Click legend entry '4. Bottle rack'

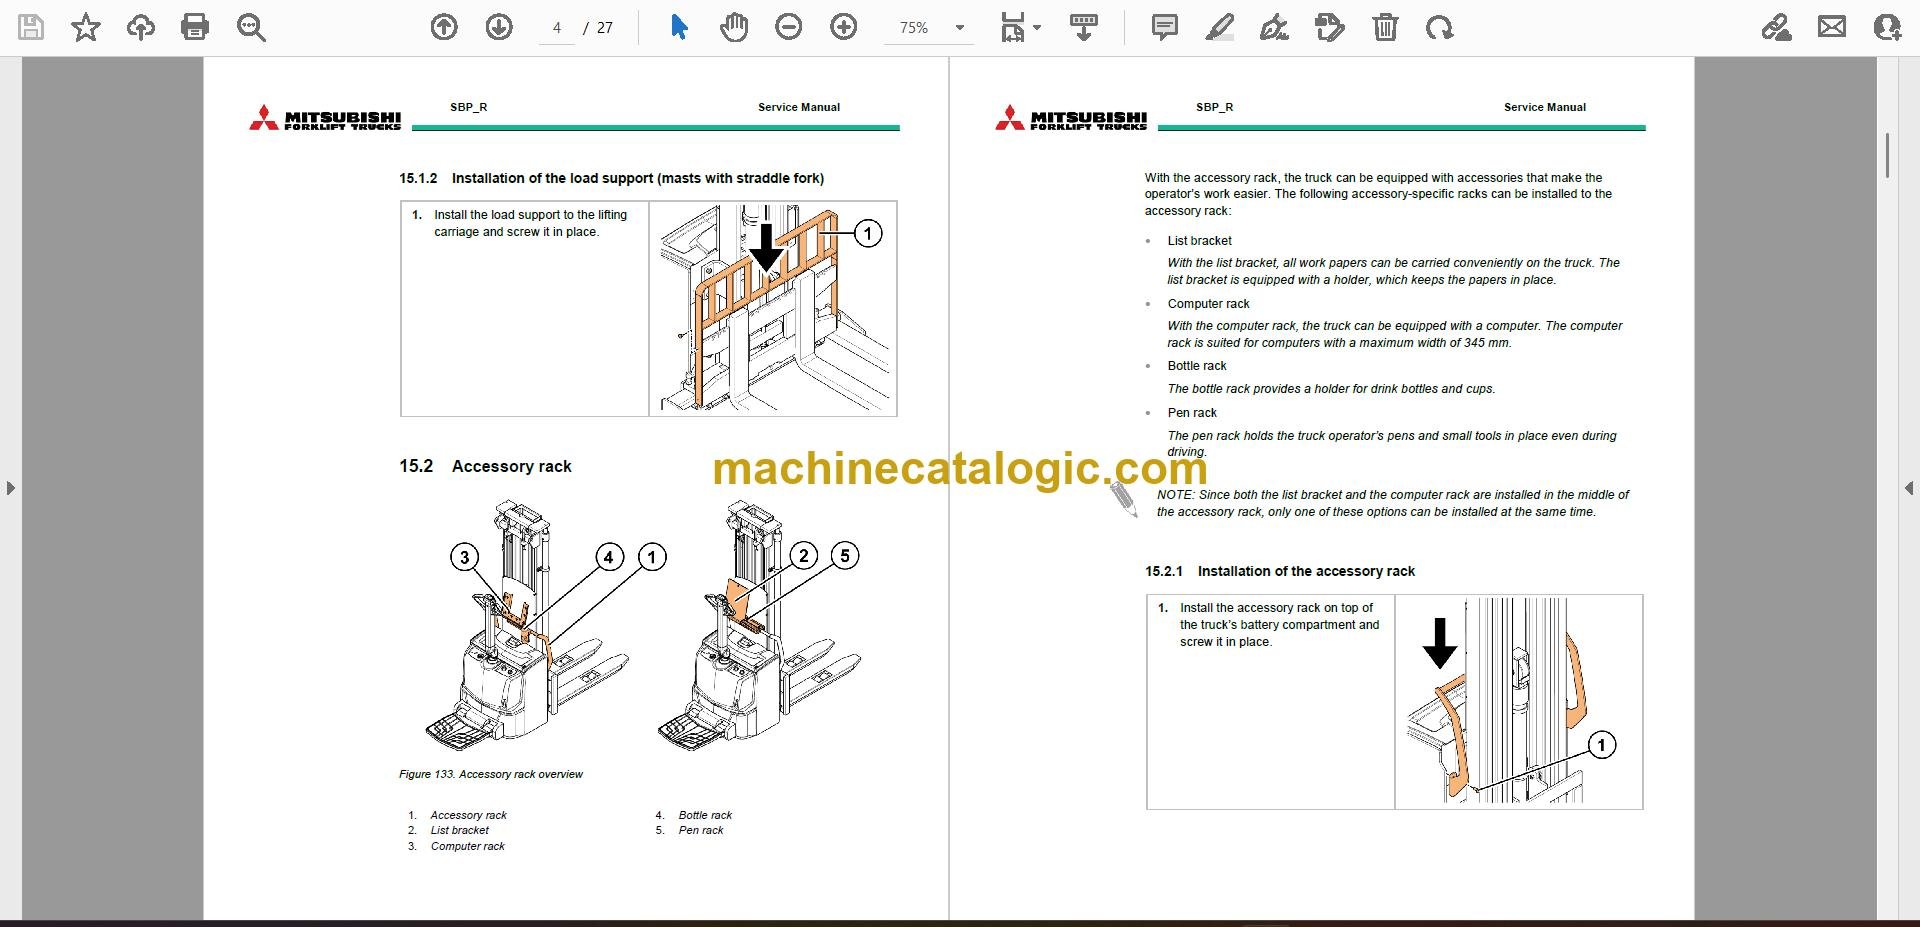pos(694,815)
